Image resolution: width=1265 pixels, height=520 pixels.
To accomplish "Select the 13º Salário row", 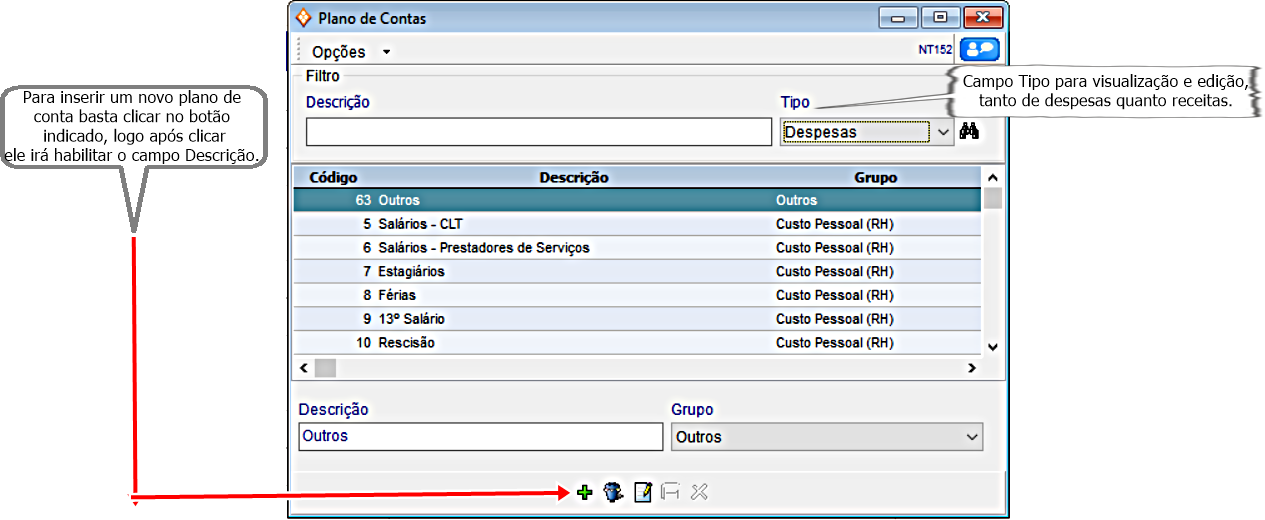I will pos(411,319).
